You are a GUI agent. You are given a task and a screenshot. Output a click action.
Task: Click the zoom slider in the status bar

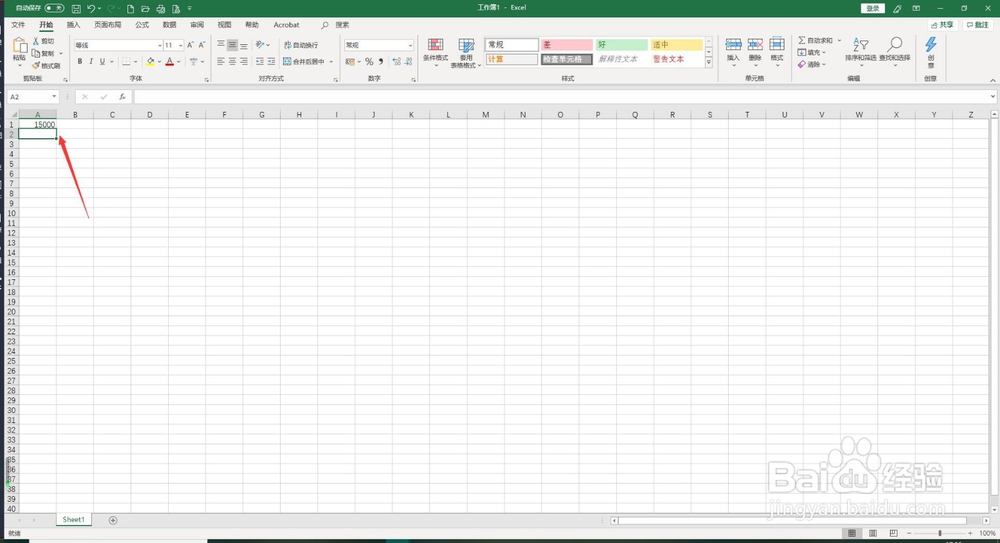click(939, 533)
